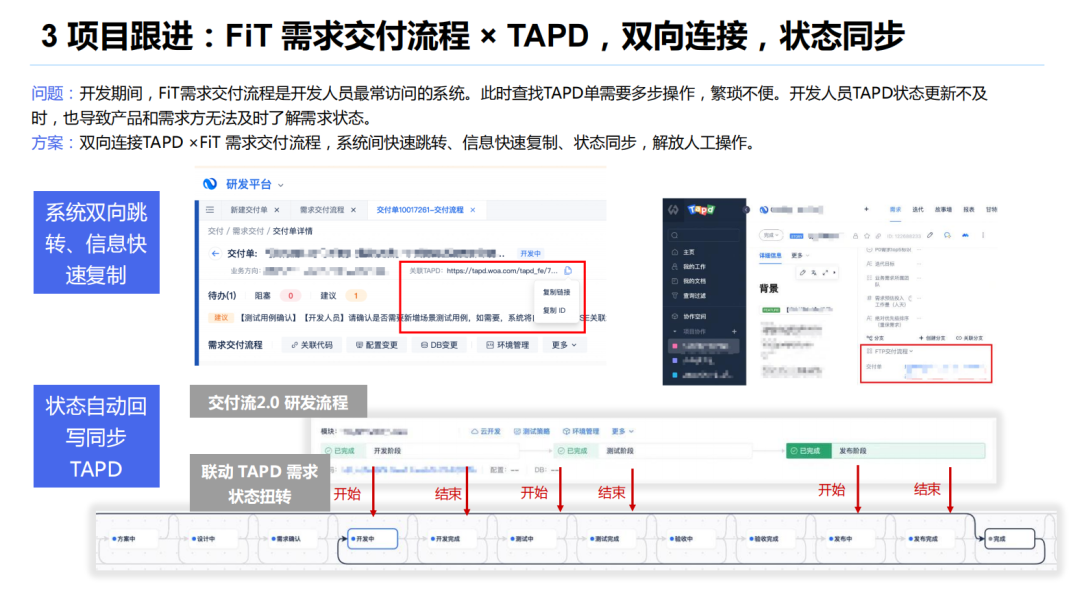Click the blue comment icon in TAPD toolbar

(x=947, y=235)
